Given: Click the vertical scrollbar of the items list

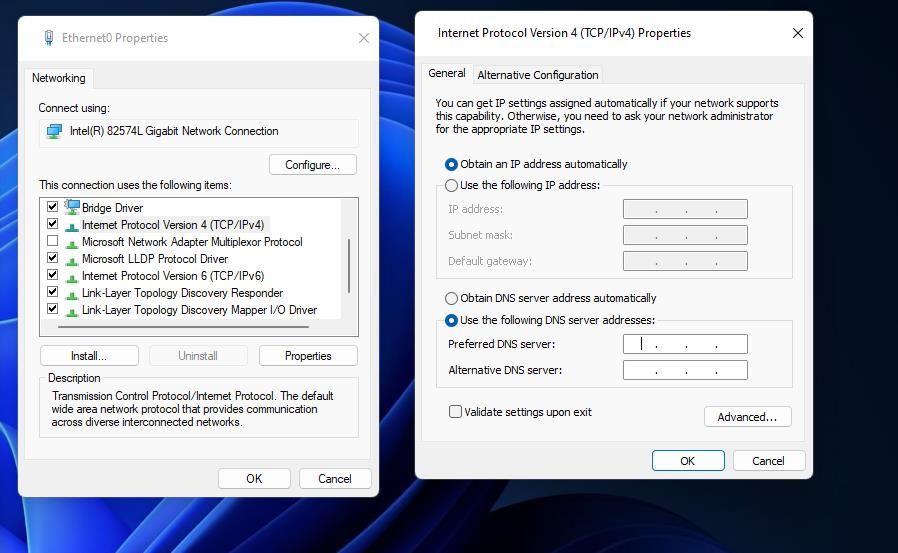Looking at the screenshot, I should [x=349, y=266].
